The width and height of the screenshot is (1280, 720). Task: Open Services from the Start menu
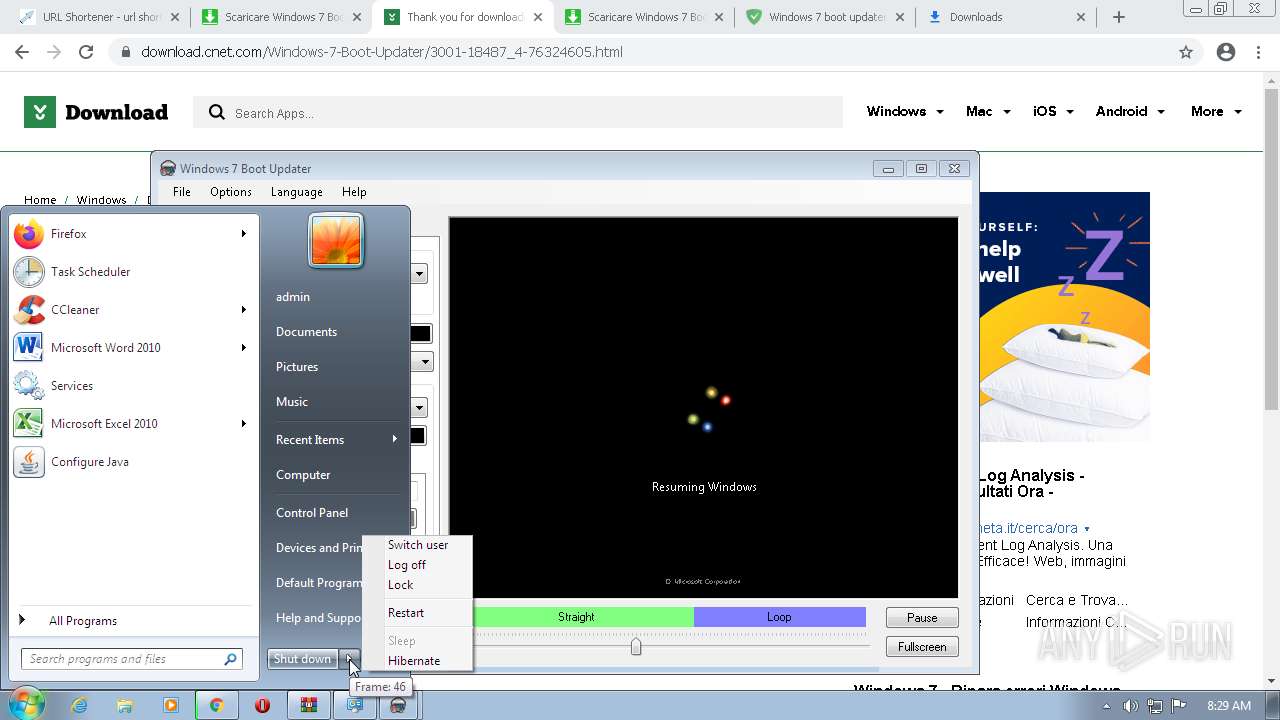(x=72, y=386)
